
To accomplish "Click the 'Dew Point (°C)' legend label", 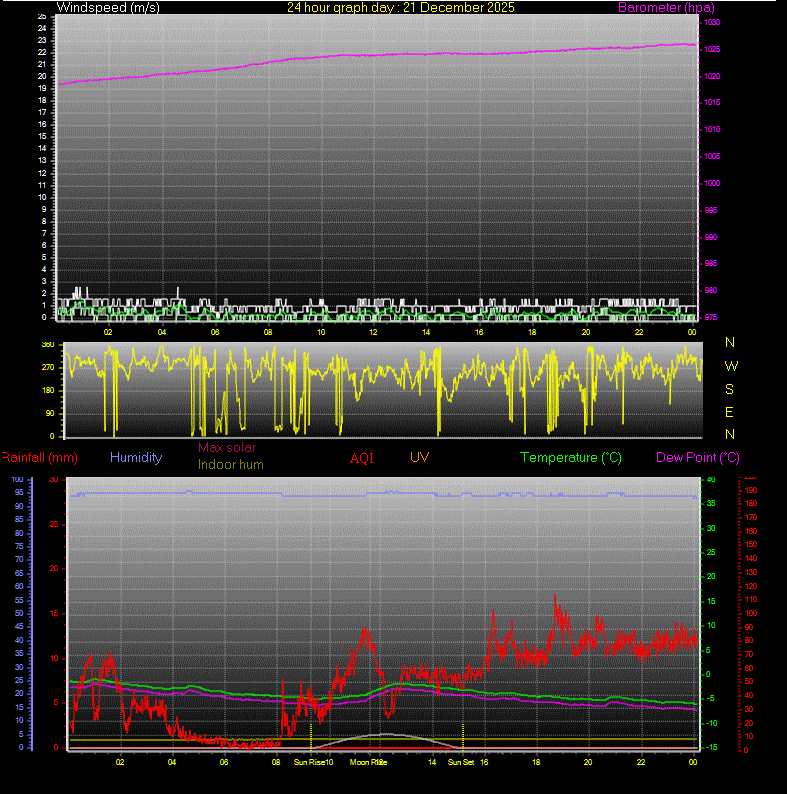I will pos(698,458).
